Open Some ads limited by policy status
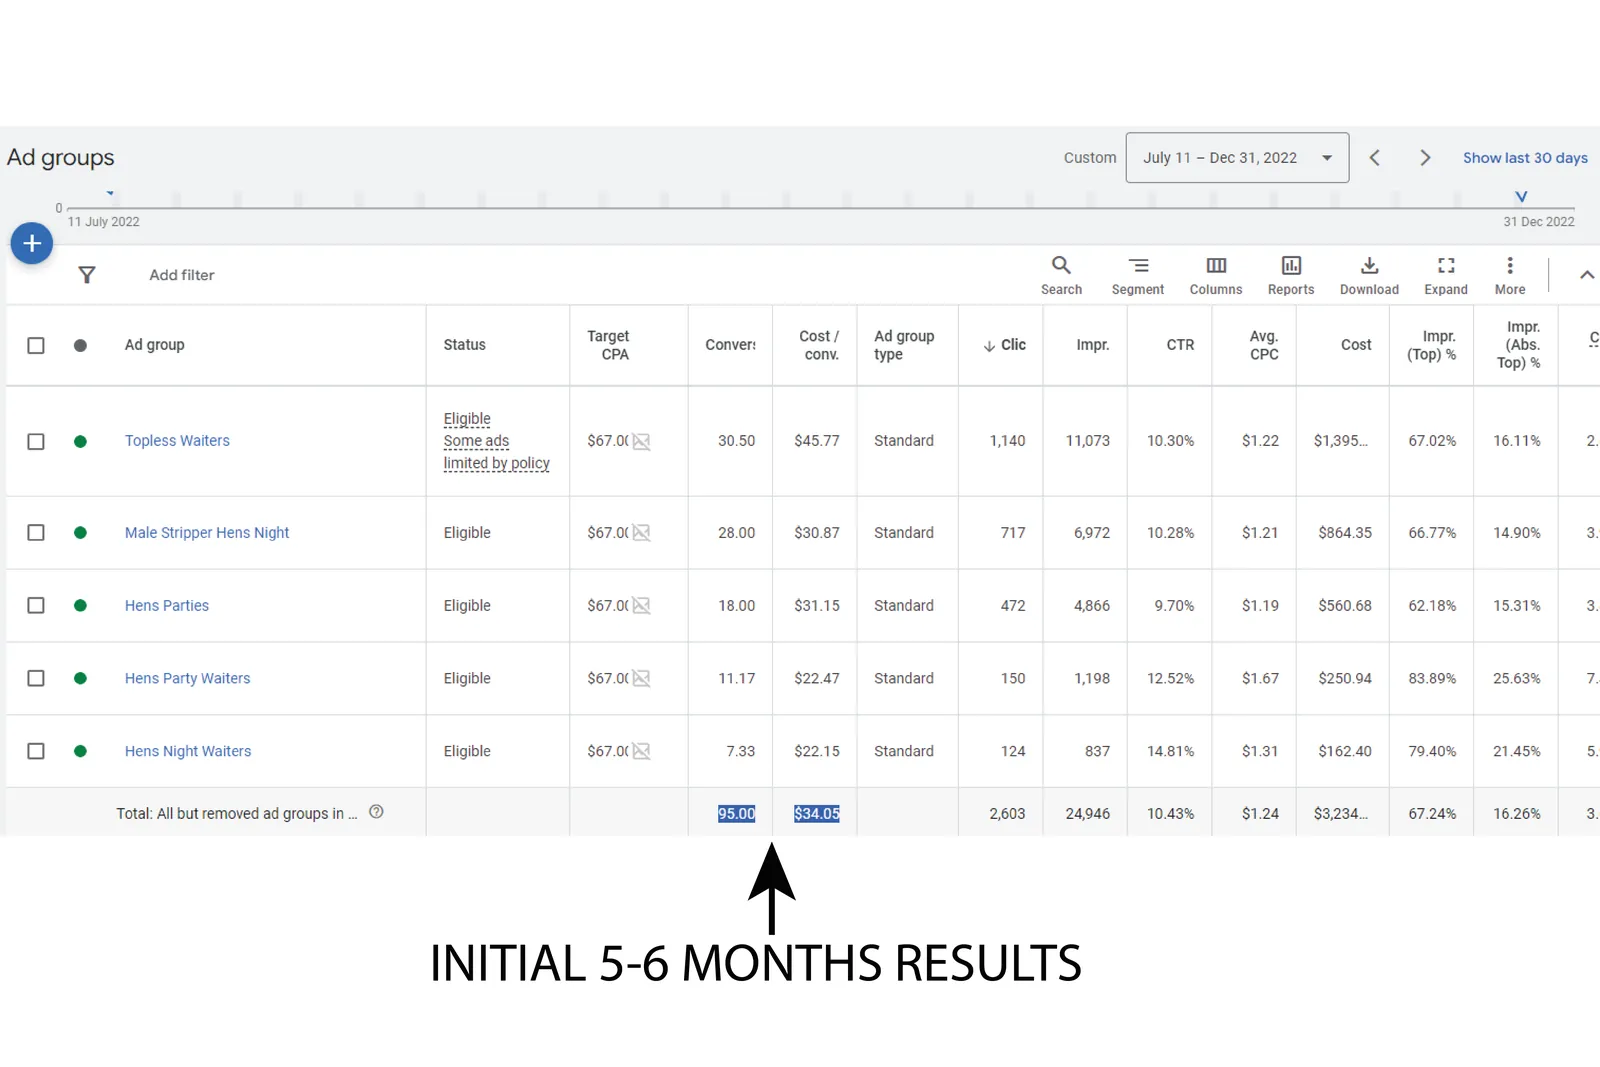Screen dimensions: 1600x1067 point(496,452)
